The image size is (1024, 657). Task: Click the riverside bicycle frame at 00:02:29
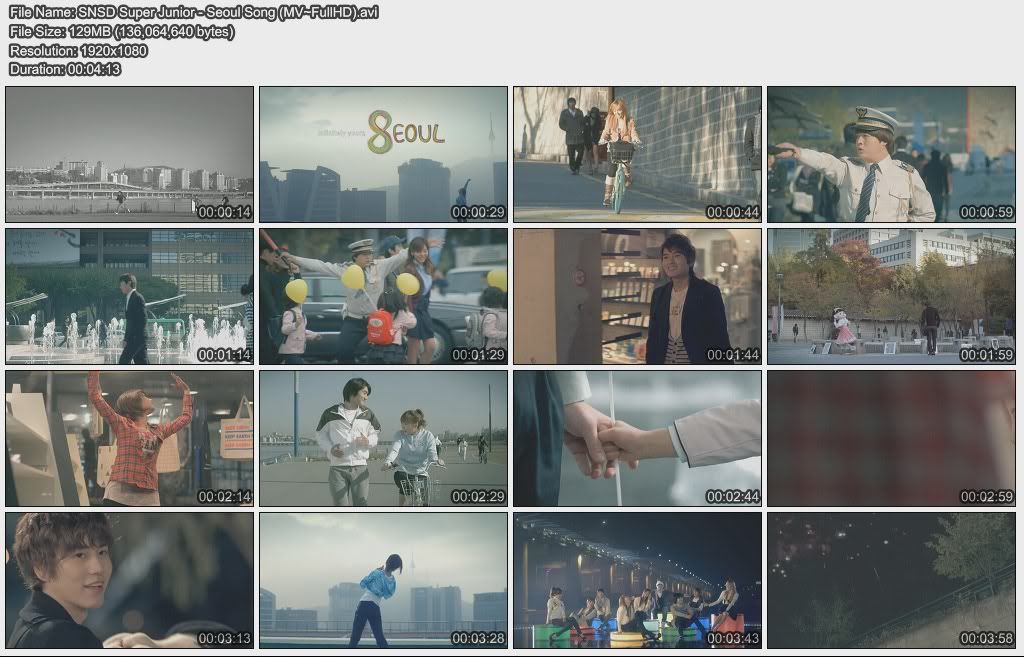[383, 438]
